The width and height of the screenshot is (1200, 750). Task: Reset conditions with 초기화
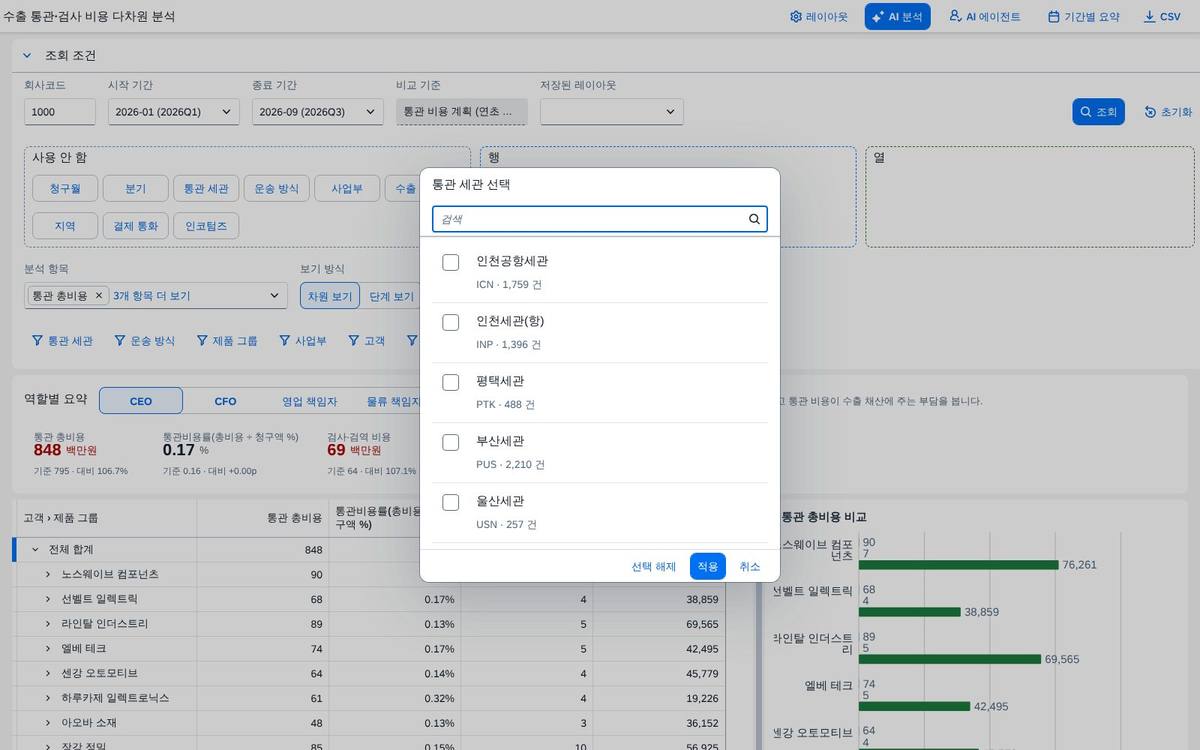pyautogui.click(x=1168, y=112)
